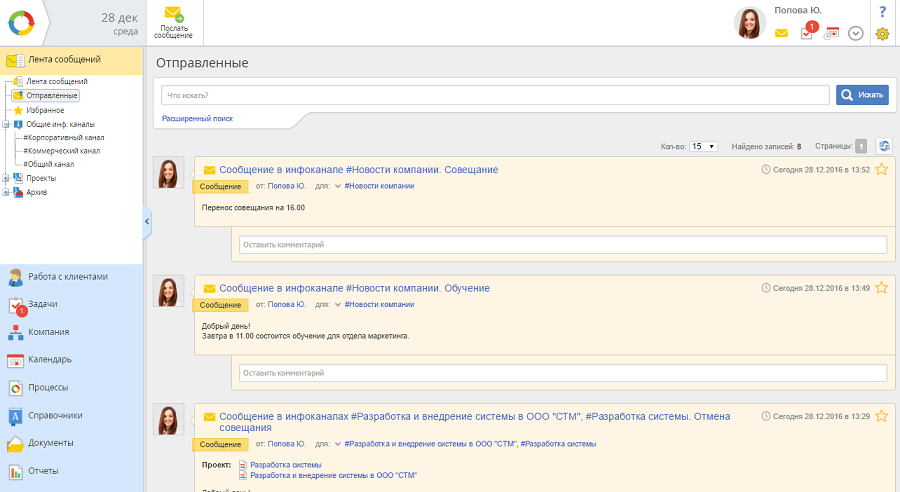Screen dimensions: 900x492
Task: Open Избранное in the tree
Action: (45, 110)
